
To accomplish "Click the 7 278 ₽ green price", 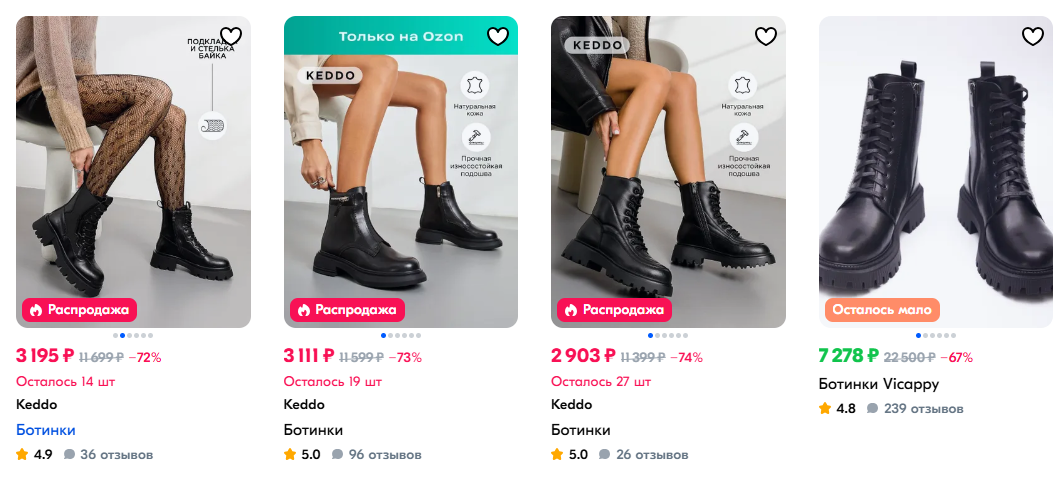I will tap(848, 356).
